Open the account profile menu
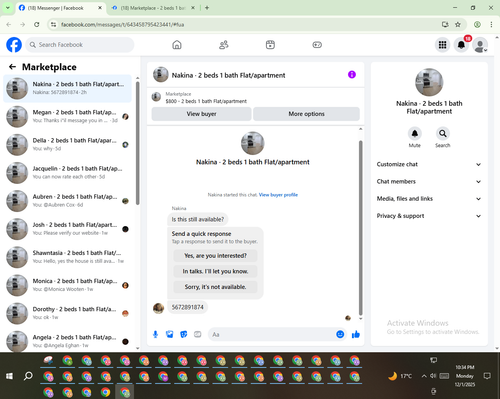This screenshot has height=399, width=500. pos(480,45)
